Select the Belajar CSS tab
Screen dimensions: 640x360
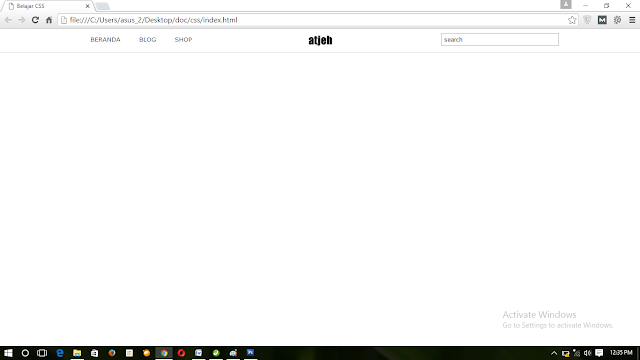tap(47, 6)
